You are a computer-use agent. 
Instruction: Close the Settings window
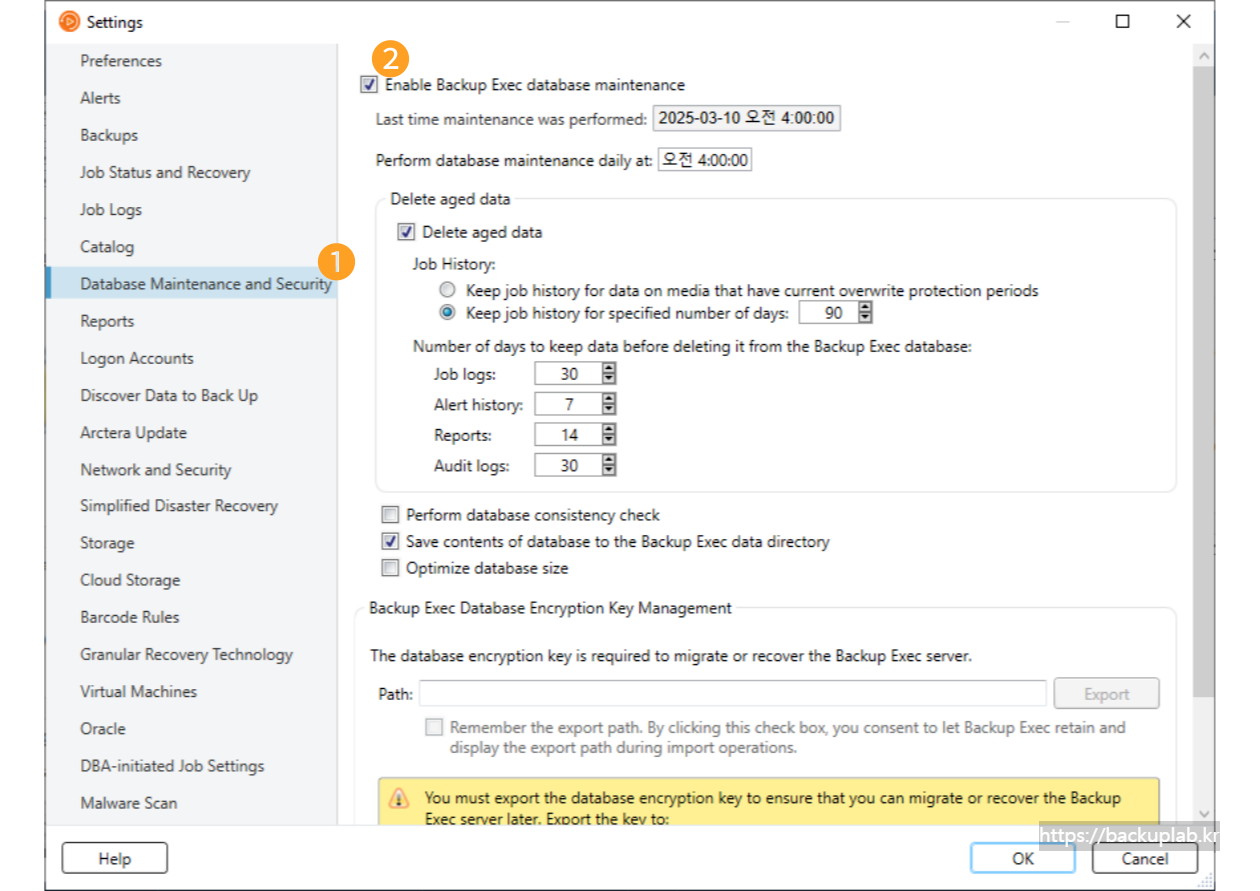(x=1183, y=21)
